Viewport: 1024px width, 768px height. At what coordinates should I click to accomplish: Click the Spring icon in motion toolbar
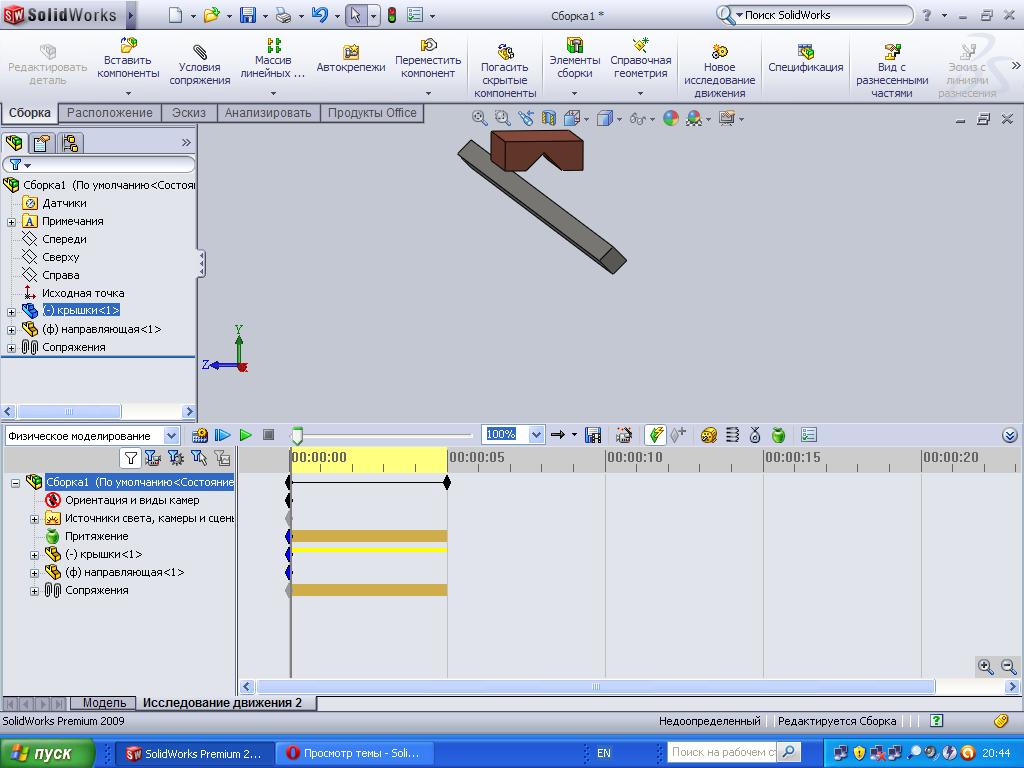tap(732, 435)
